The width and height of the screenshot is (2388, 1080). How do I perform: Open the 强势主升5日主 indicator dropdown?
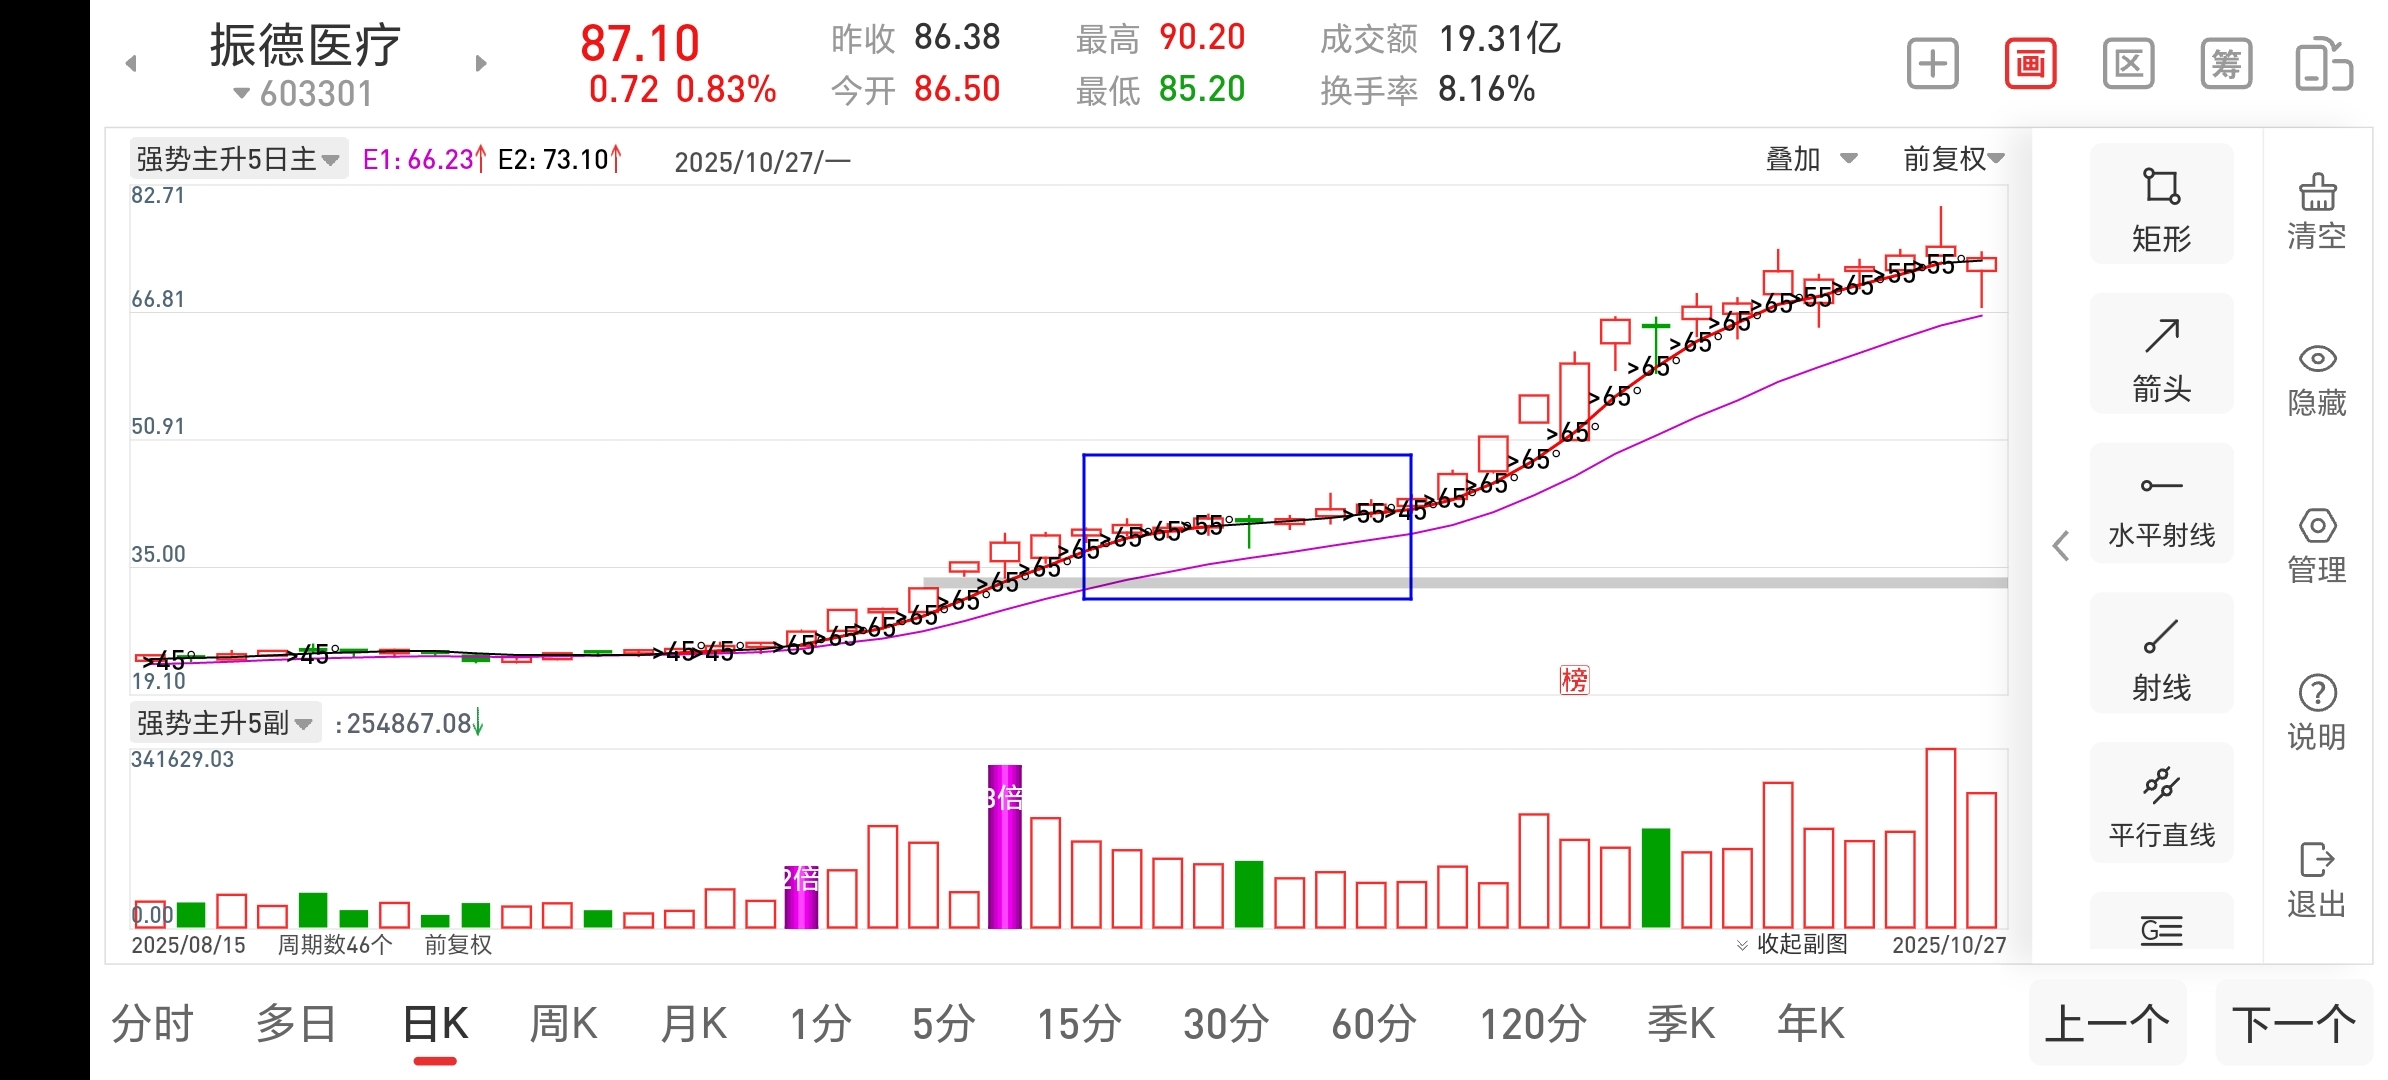(238, 159)
